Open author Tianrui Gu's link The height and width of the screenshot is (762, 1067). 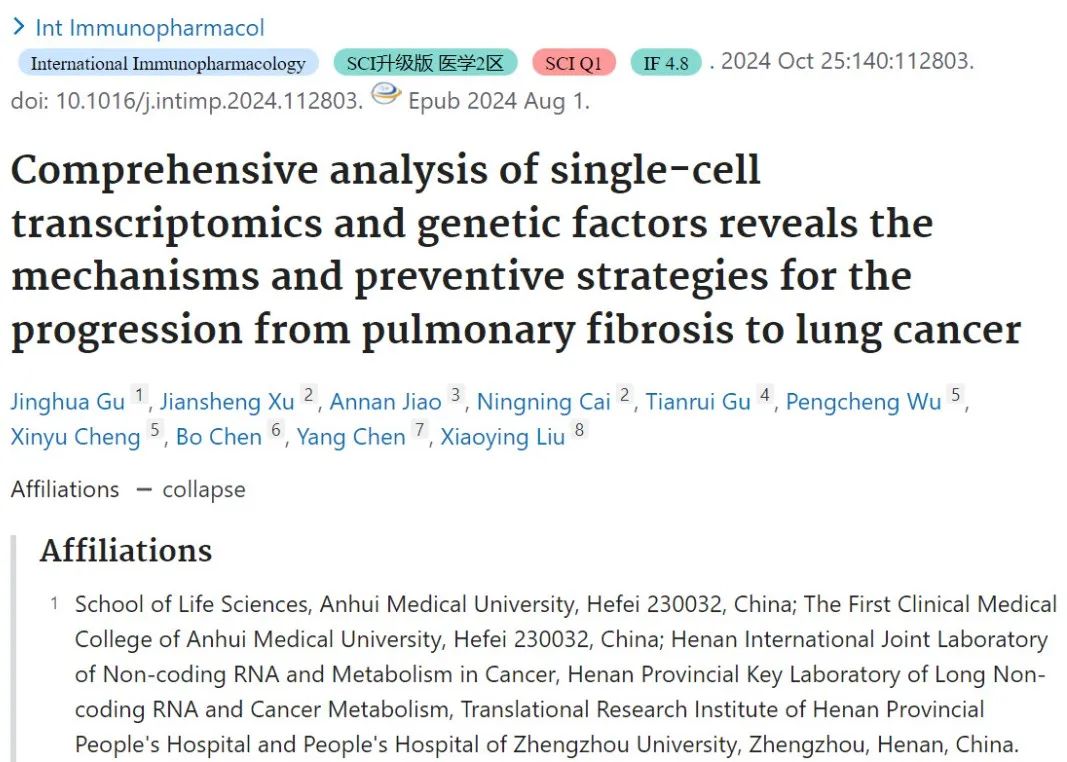coord(698,401)
